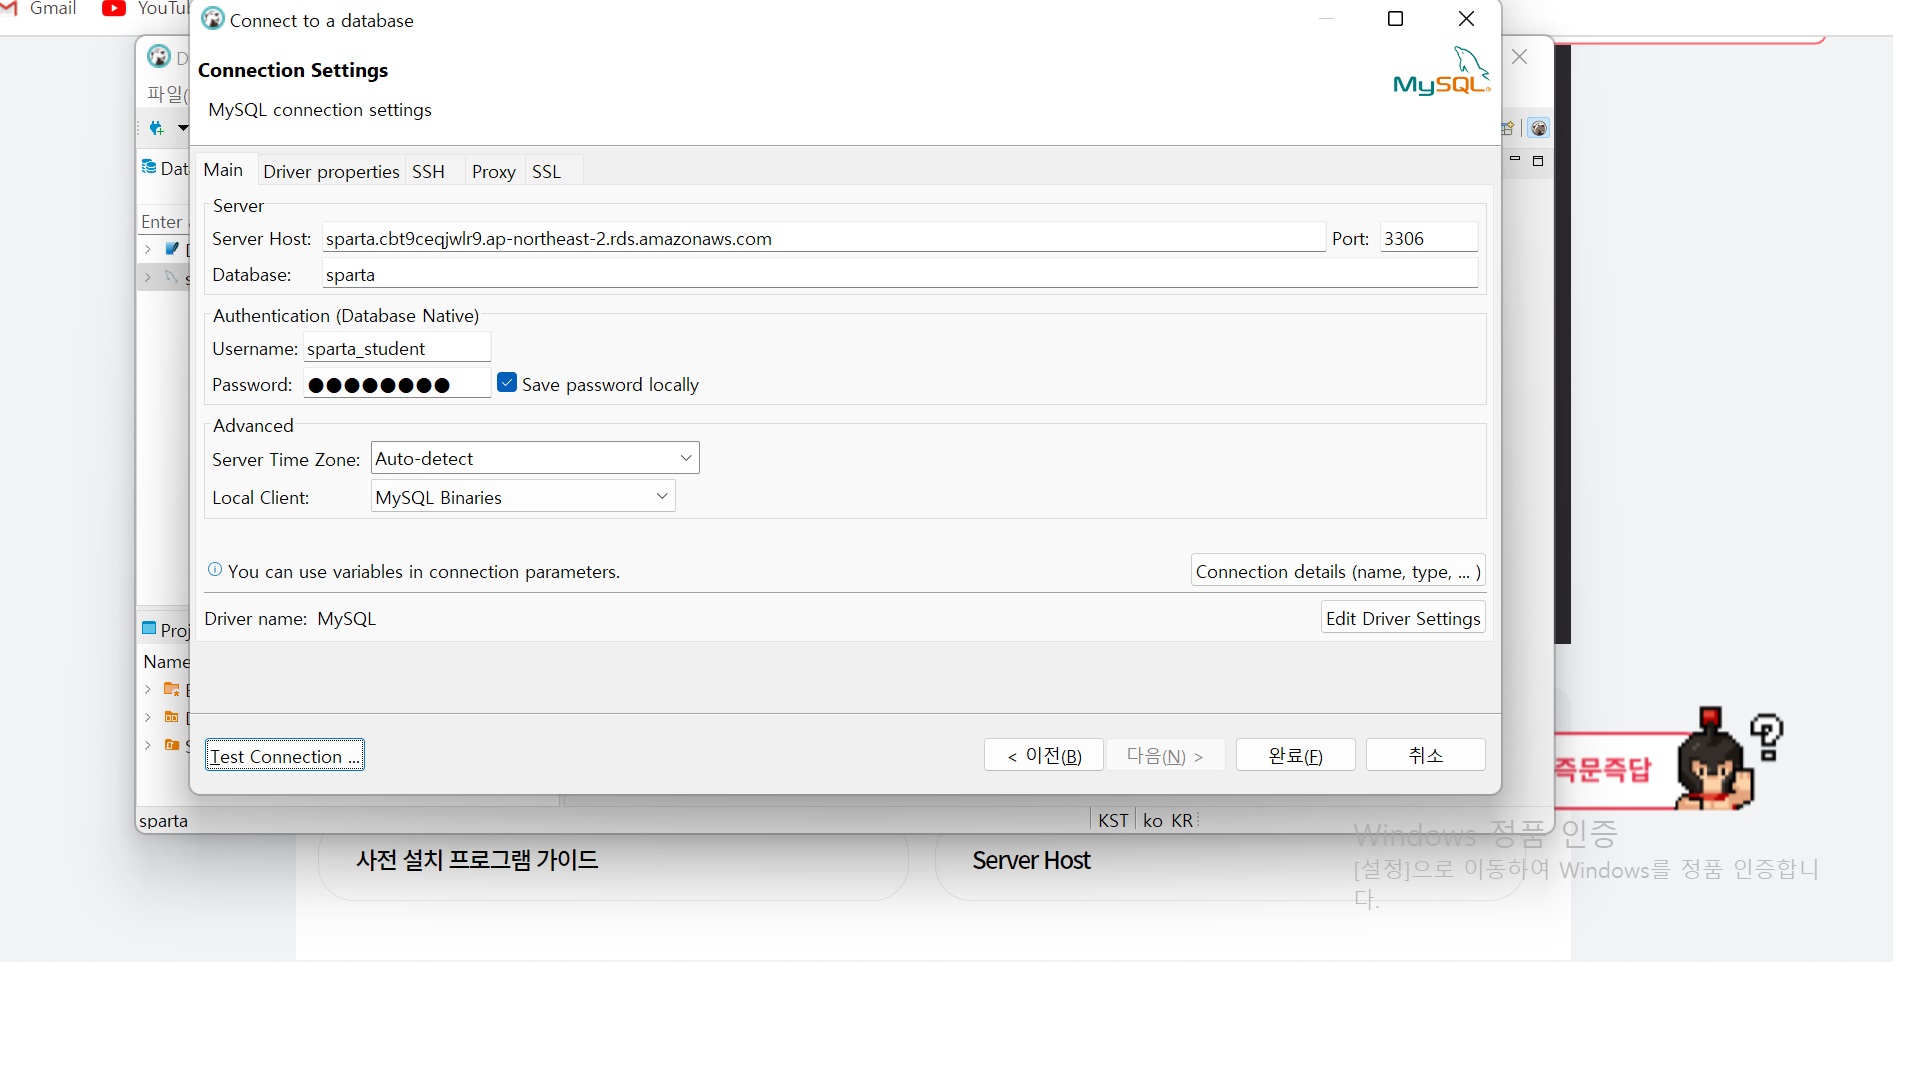Click the New Database Connection plug icon

(156, 128)
